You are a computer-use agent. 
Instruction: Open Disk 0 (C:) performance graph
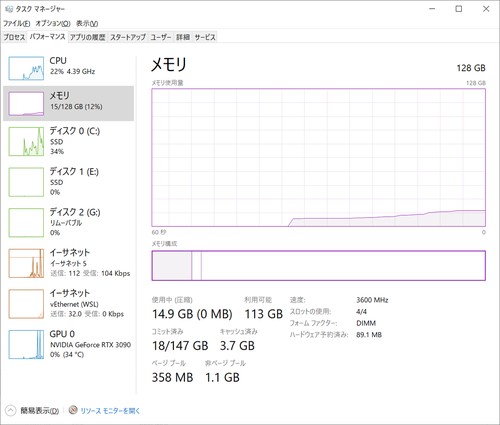68,141
